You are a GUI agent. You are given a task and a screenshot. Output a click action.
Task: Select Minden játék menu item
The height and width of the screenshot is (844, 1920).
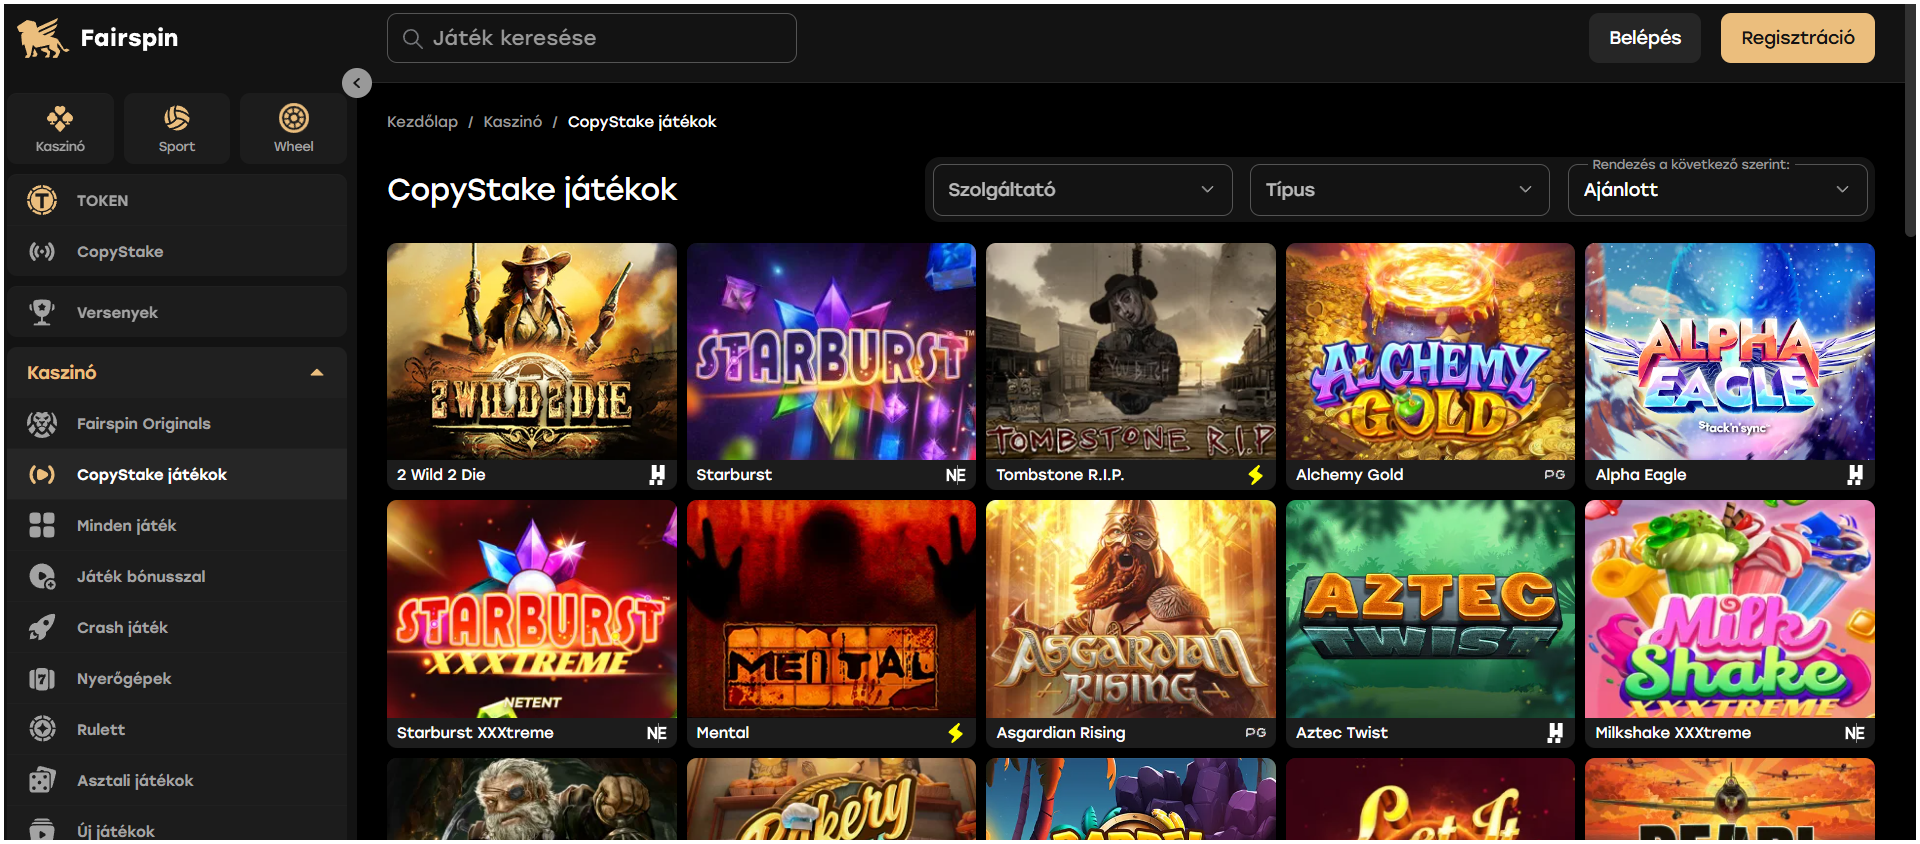pos(177,526)
